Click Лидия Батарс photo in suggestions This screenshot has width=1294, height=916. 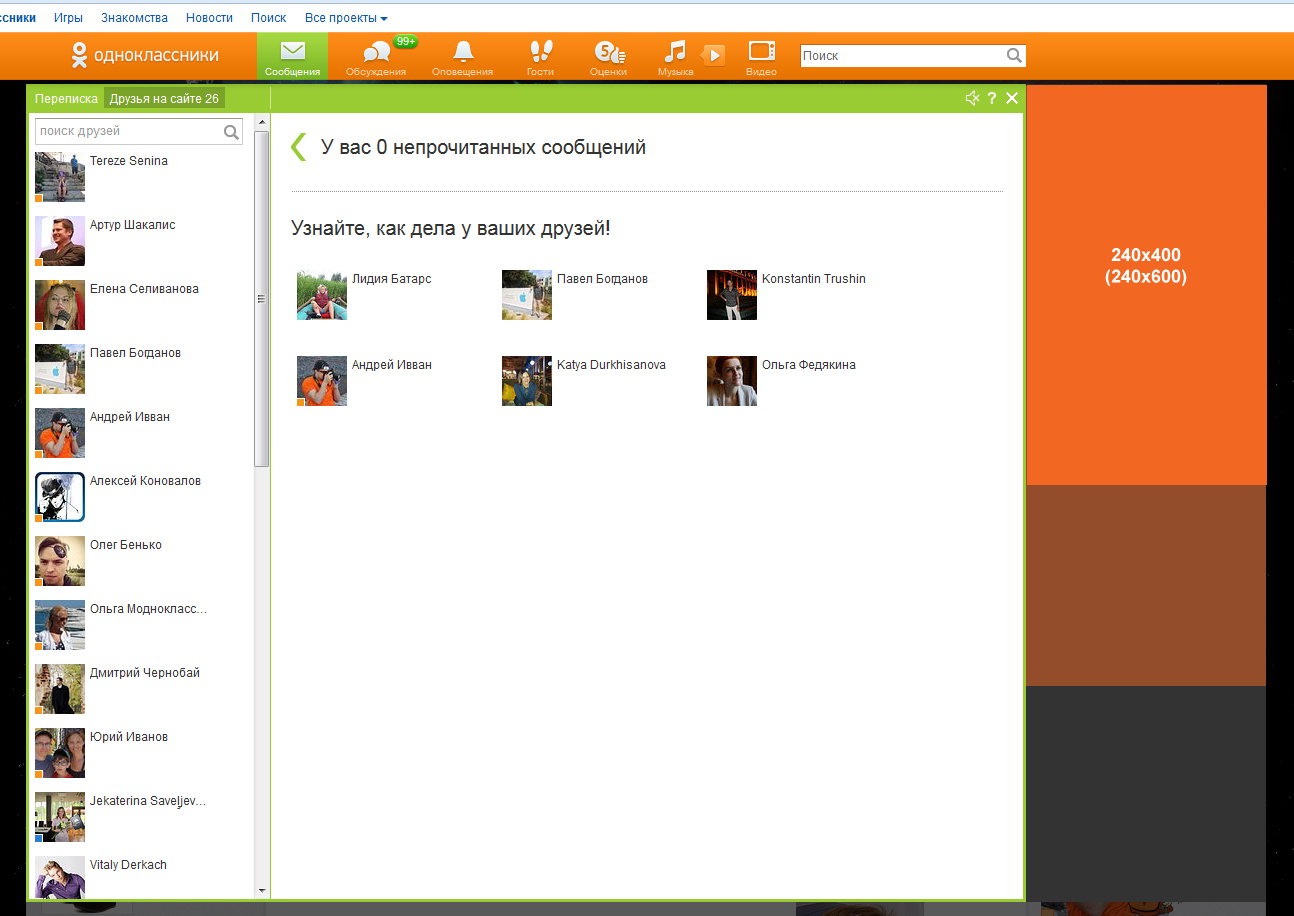tap(322, 295)
